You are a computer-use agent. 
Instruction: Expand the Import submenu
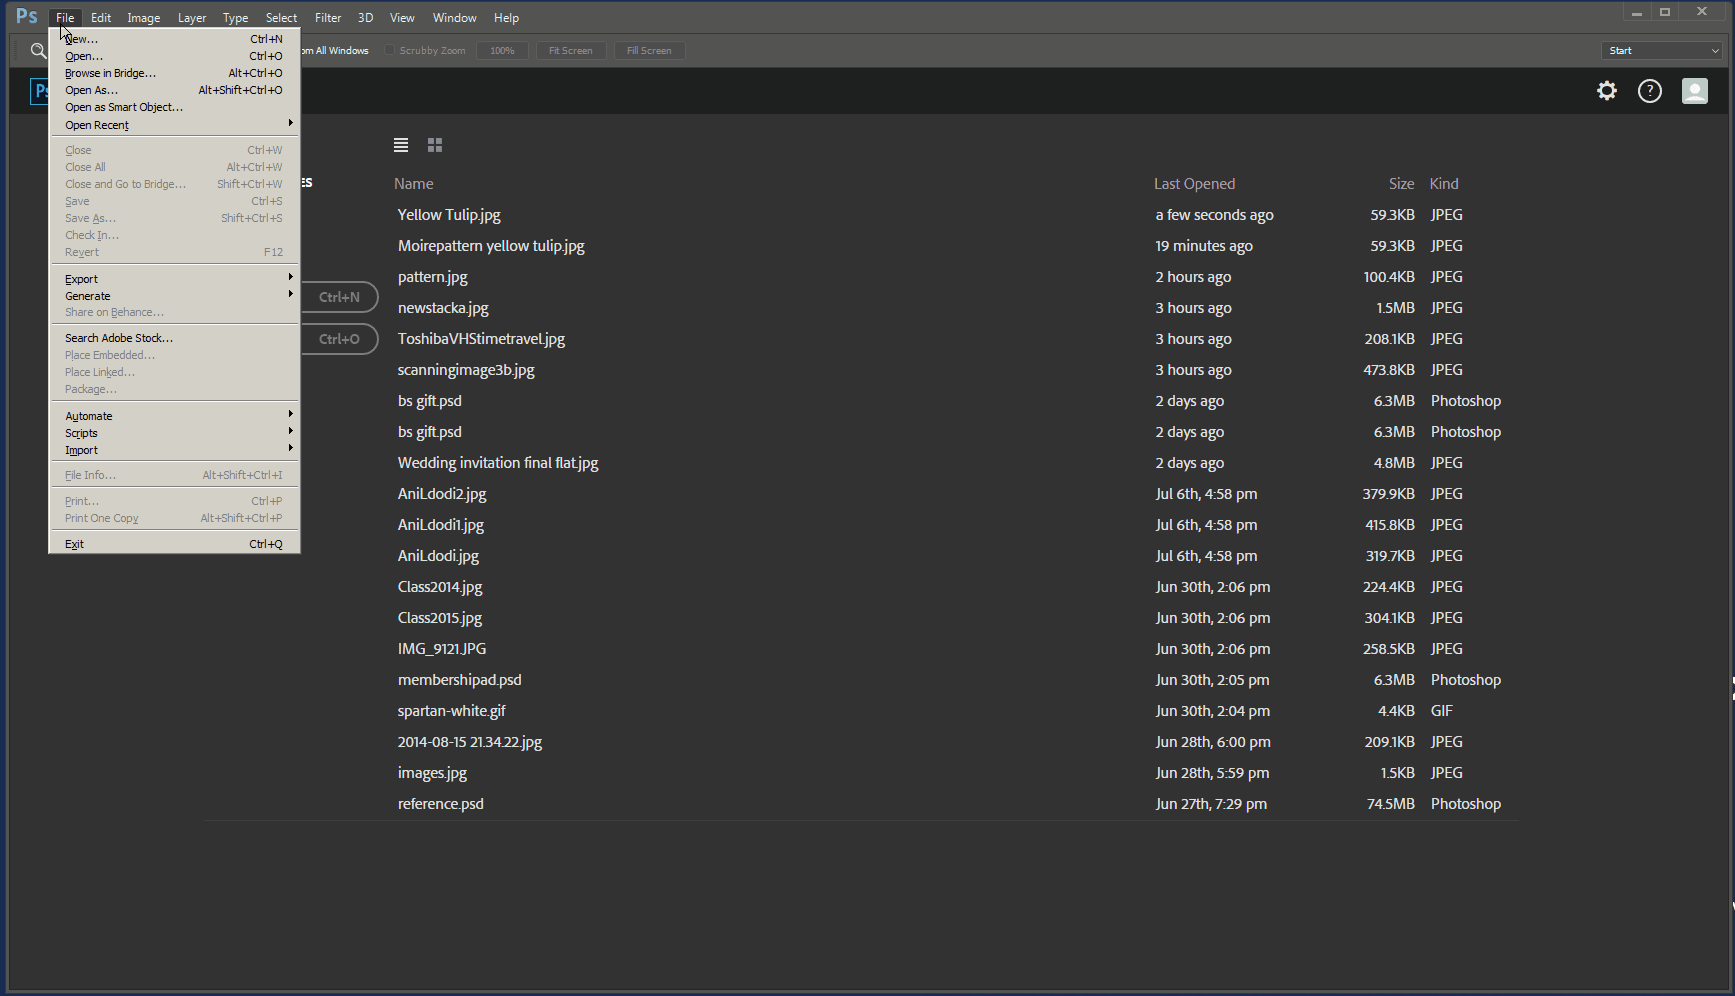(x=174, y=449)
